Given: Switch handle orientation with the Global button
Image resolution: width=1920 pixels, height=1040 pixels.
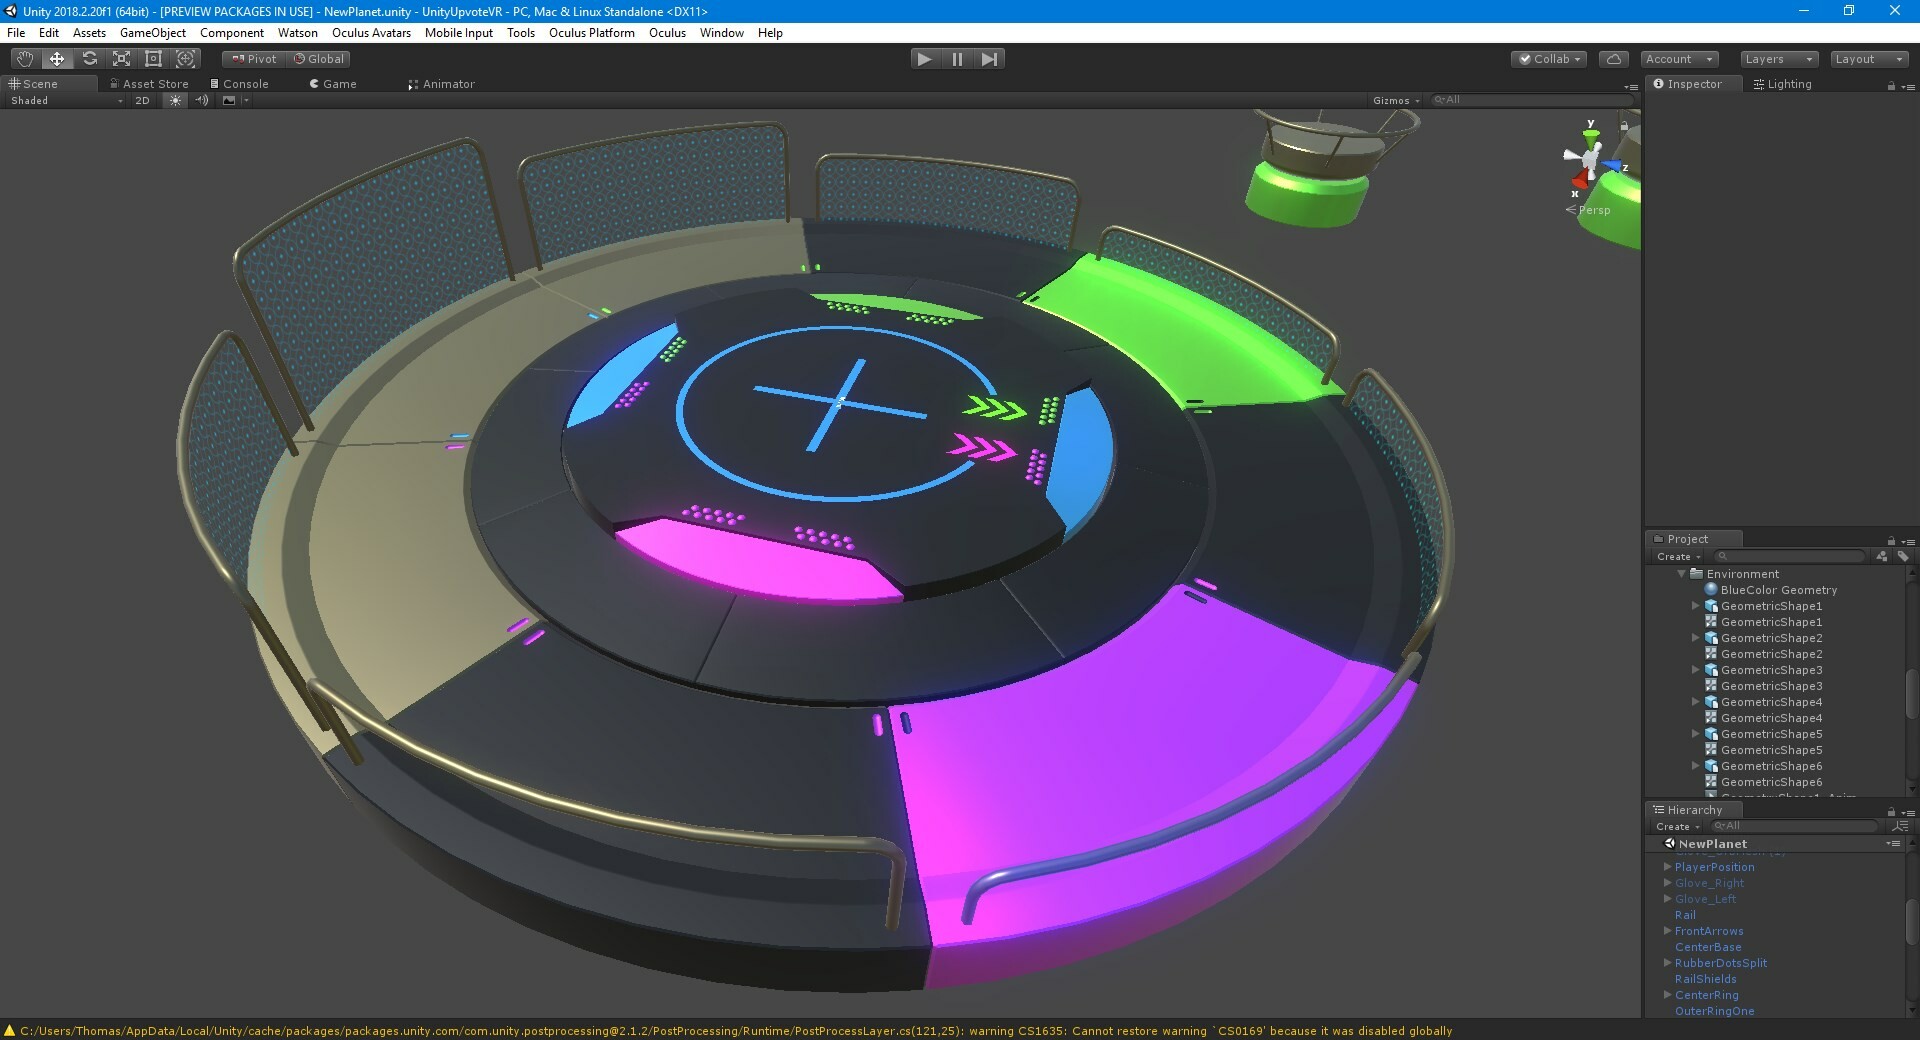Looking at the screenshot, I should pyautogui.click(x=318, y=59).
